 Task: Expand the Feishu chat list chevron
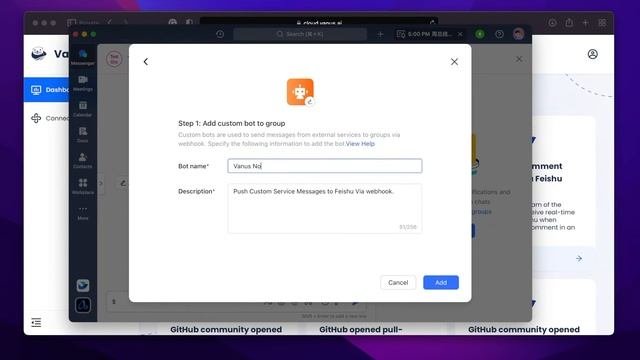101,183
